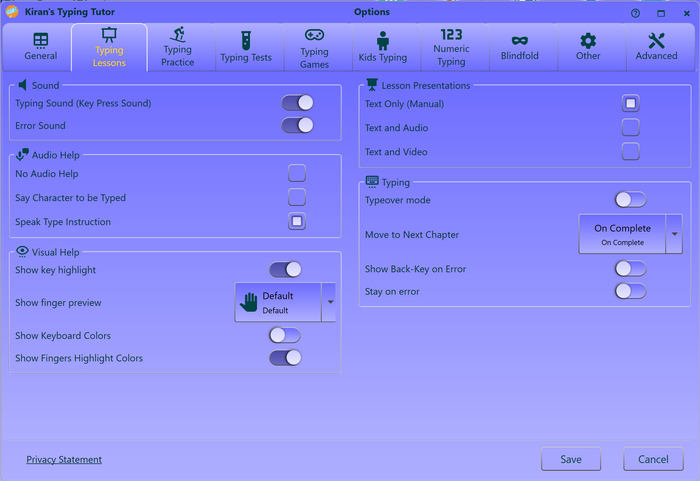Enable Show Back-Key on Error toggle
The height and width of the screenshot is (481, 700).
[630, 268]
